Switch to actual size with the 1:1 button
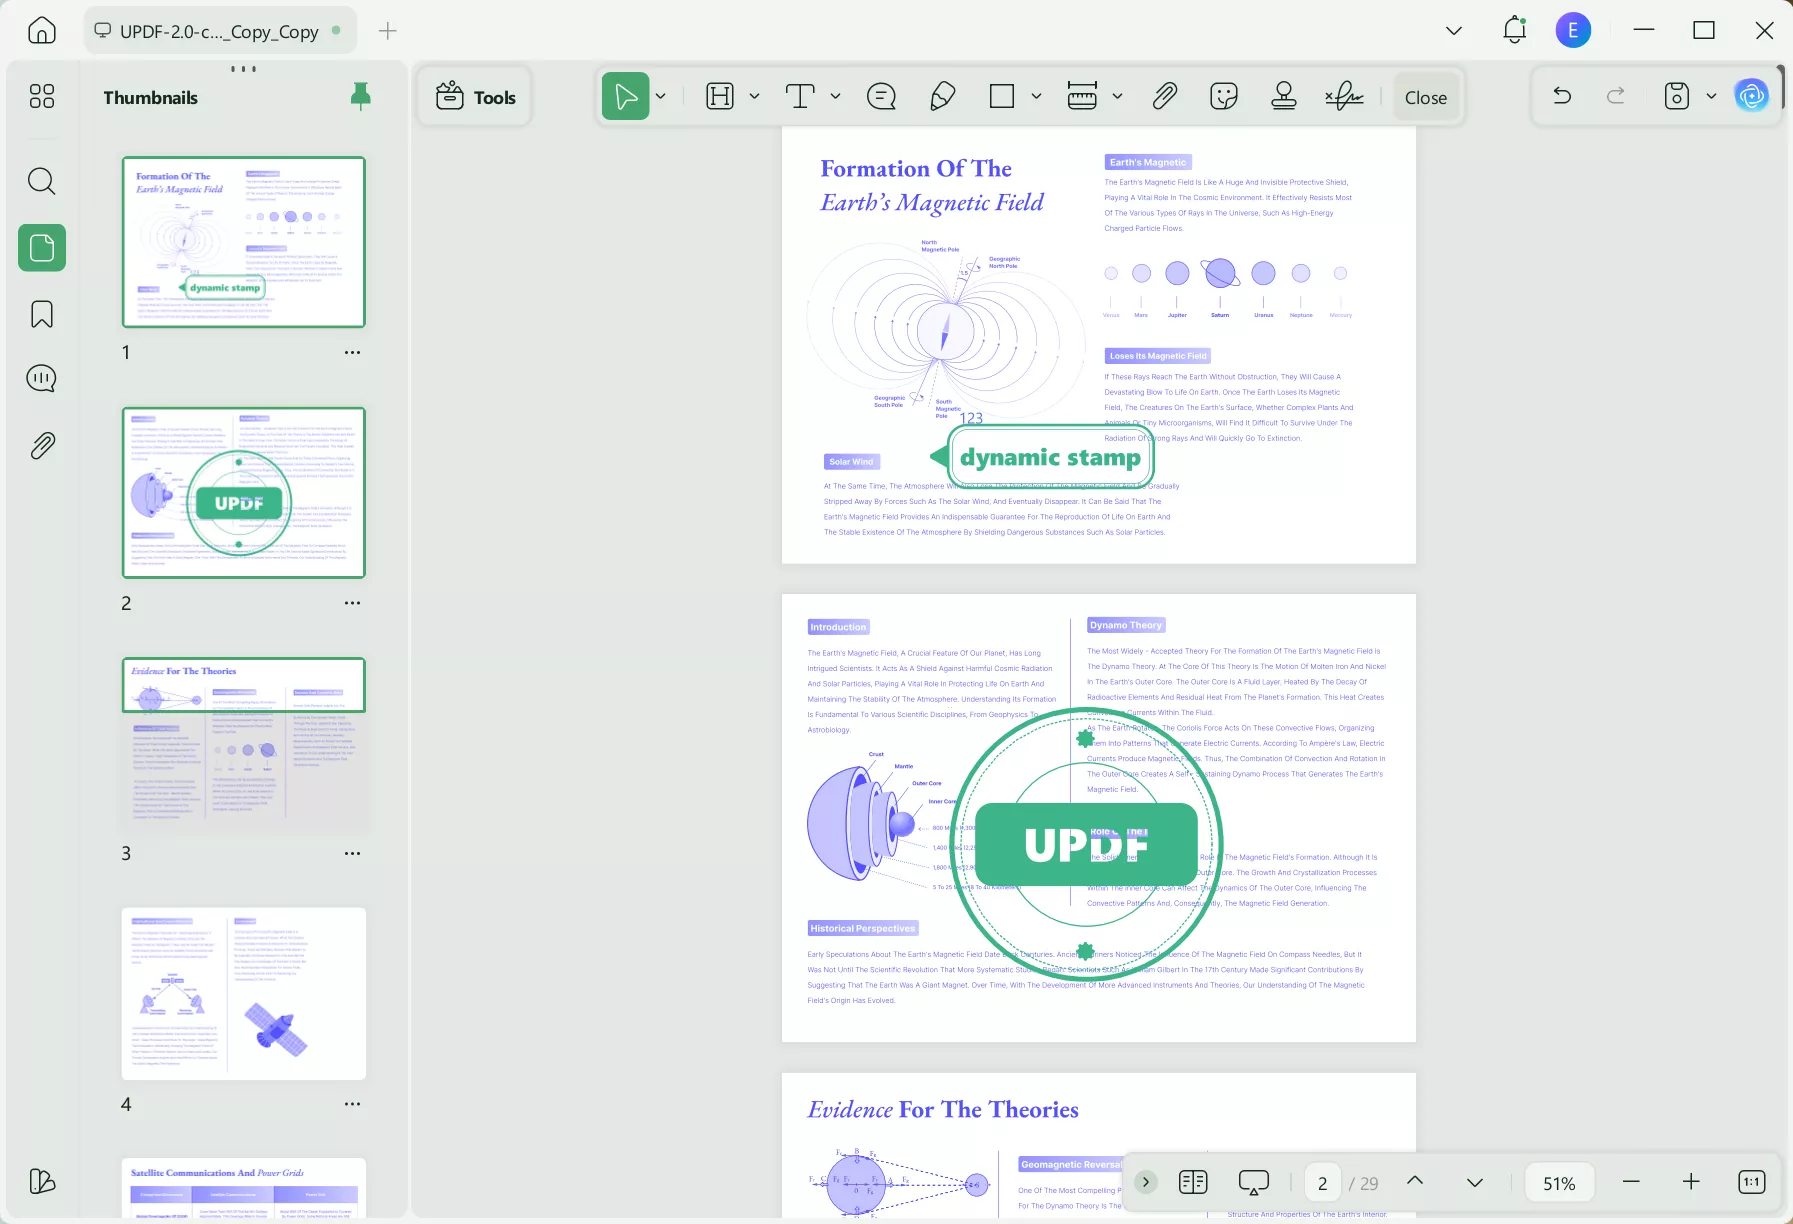 coord(1753,1182)
